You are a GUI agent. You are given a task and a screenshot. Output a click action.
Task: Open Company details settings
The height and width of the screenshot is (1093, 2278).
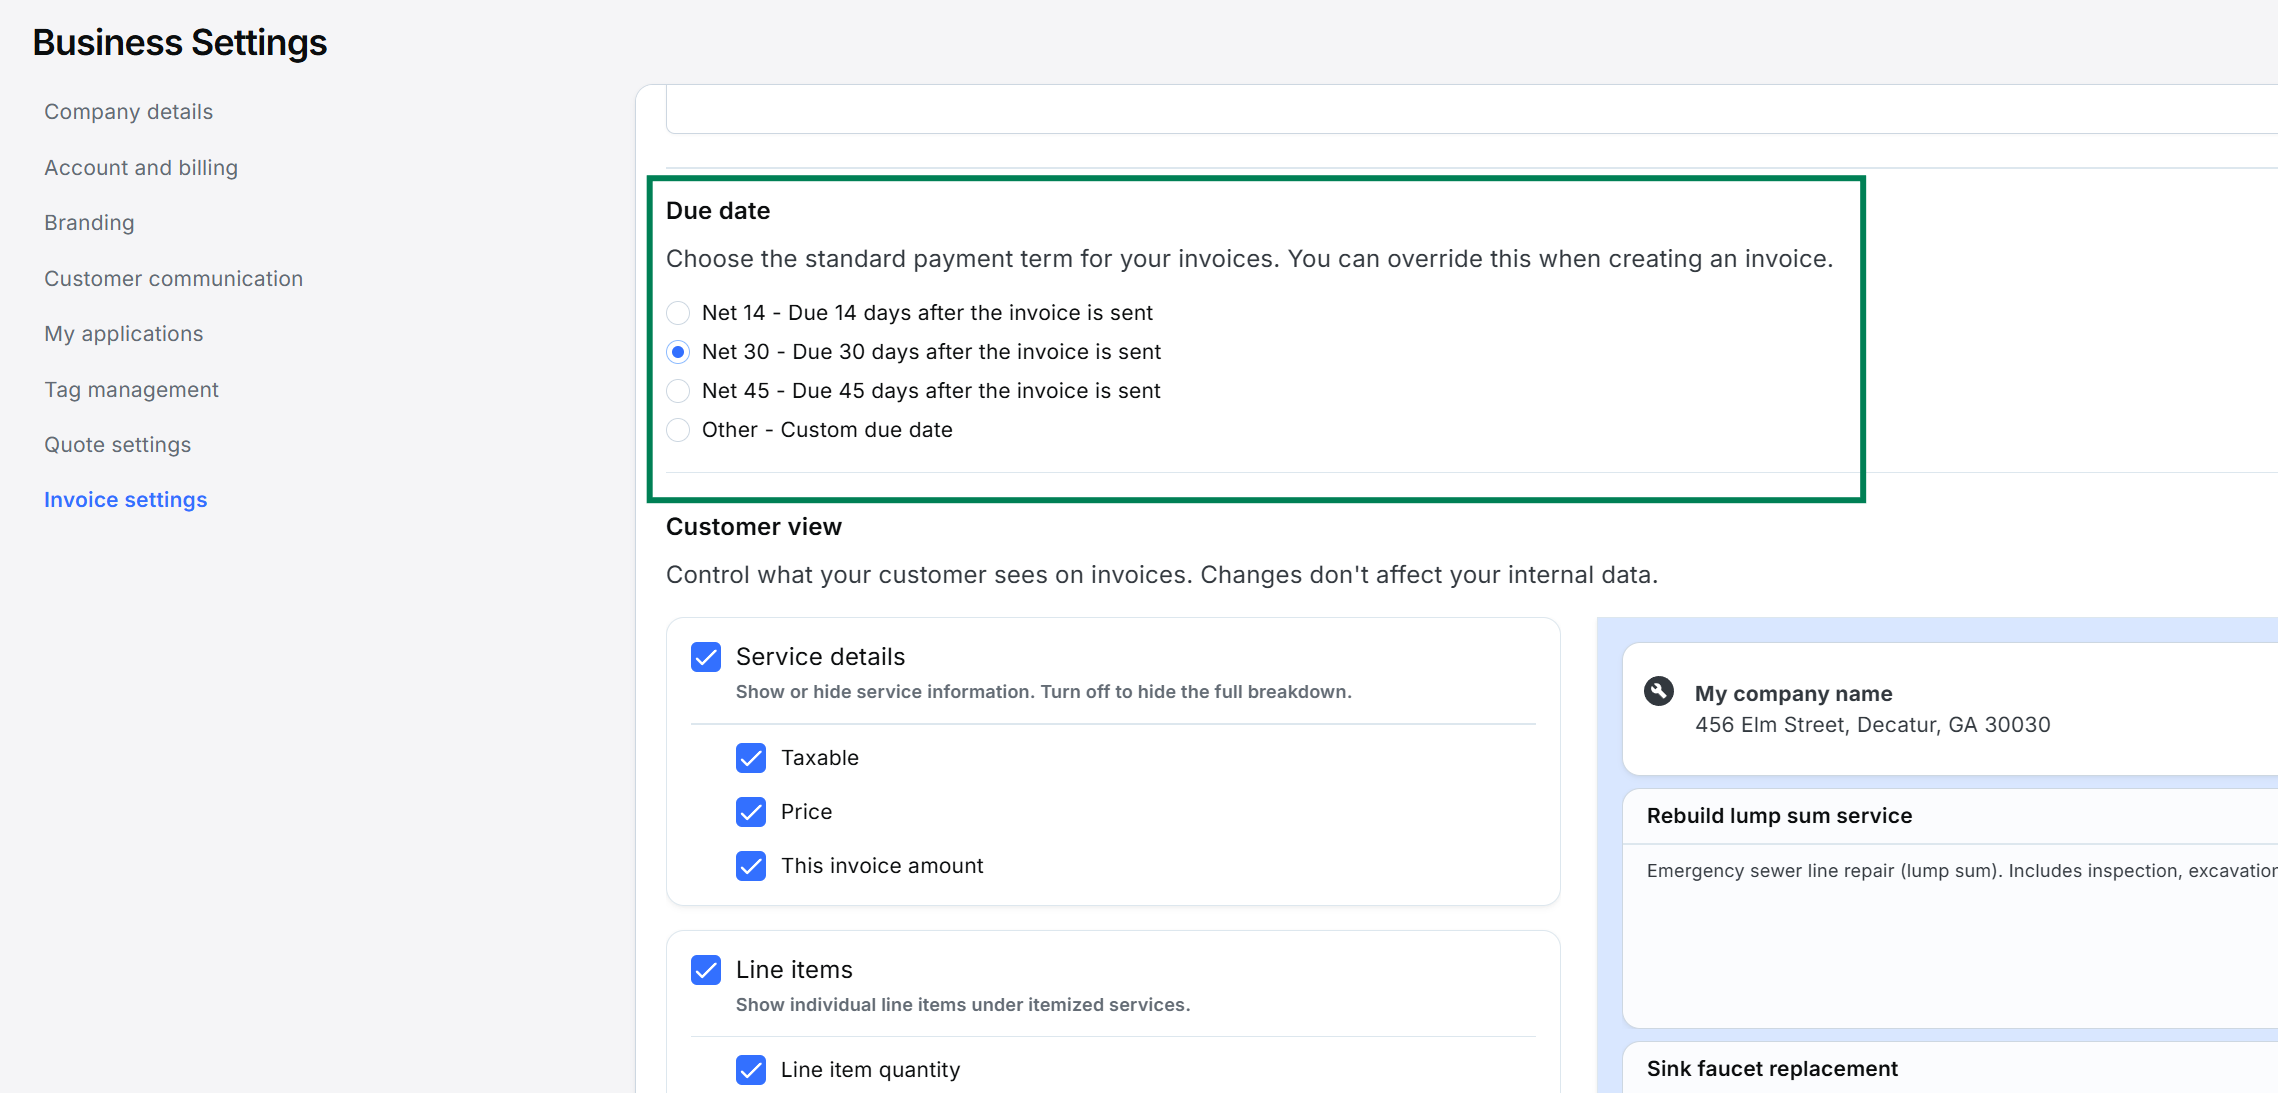click(128, 112)
